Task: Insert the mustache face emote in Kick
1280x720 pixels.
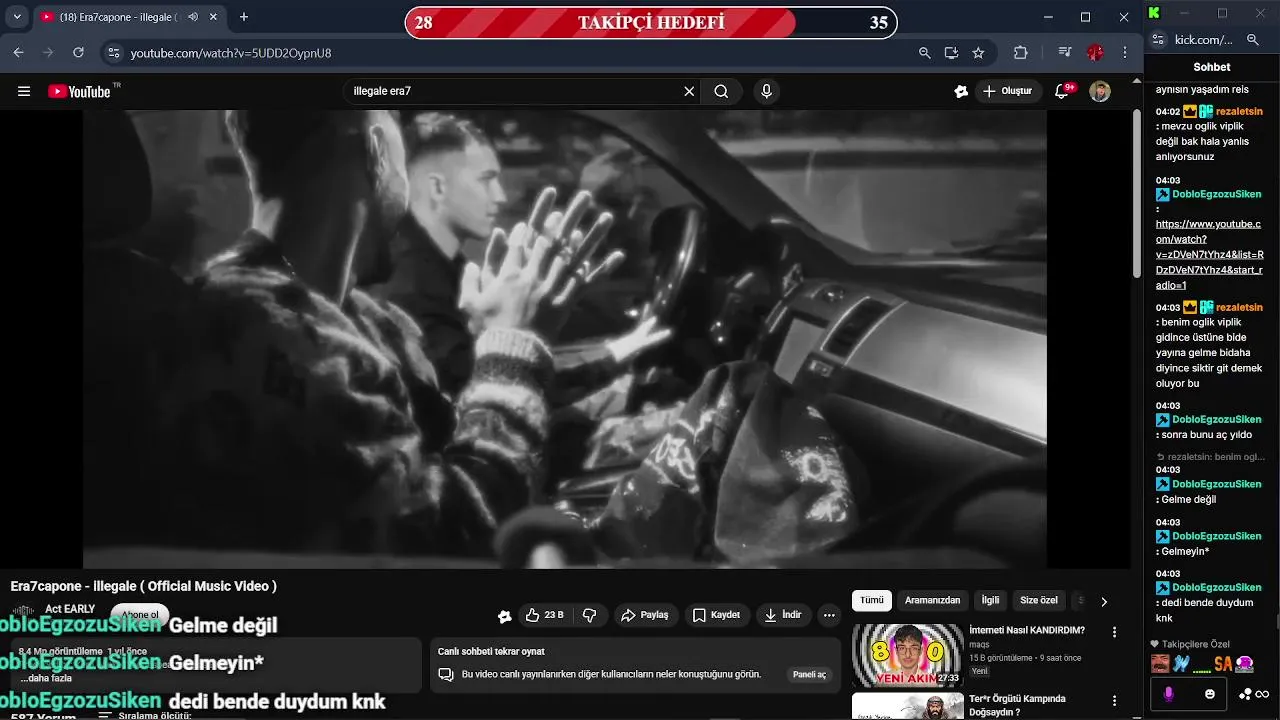Action: pos(1160,663)
